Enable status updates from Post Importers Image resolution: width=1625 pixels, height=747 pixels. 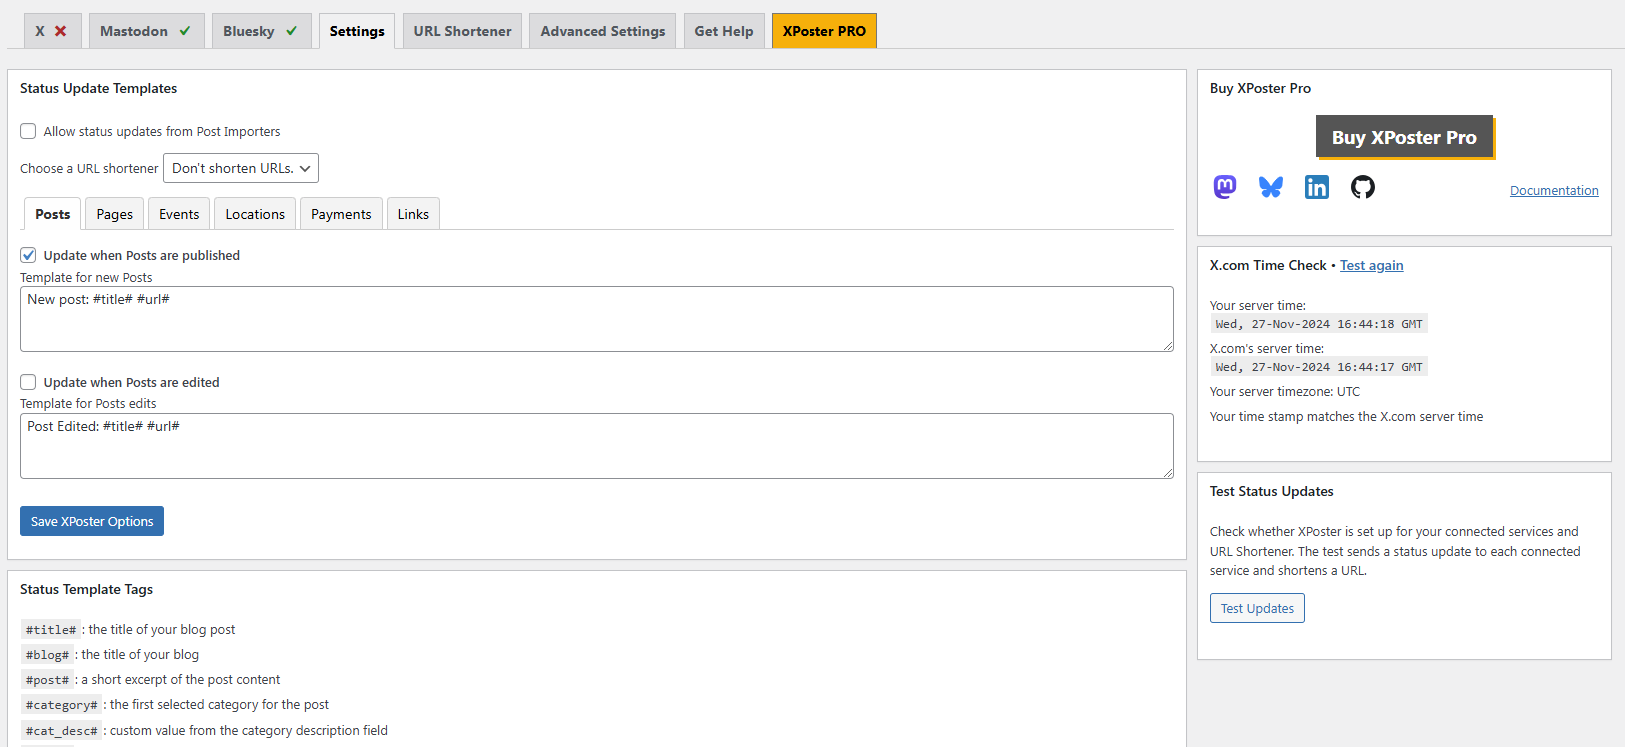28,131
